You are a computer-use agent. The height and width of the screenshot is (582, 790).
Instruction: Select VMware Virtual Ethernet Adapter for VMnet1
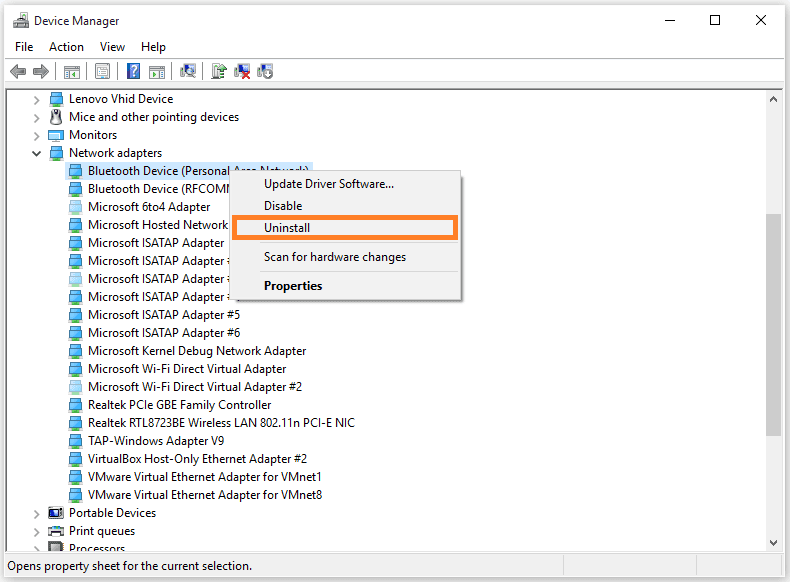point(205,477)
